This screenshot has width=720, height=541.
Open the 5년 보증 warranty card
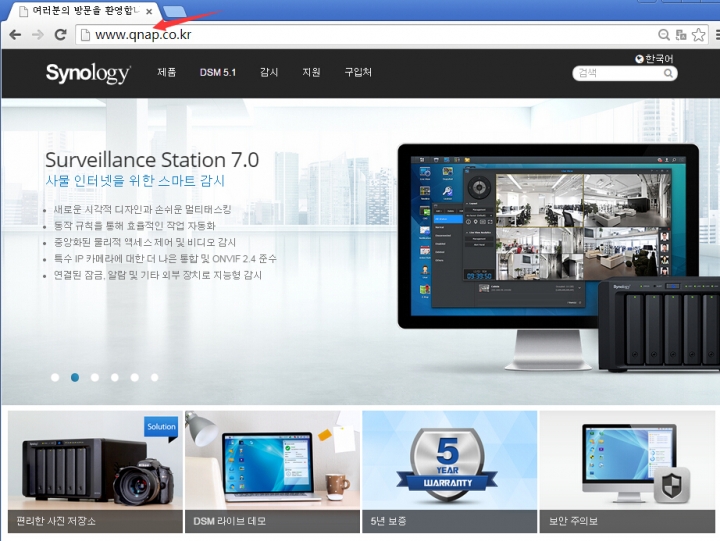coord(450,472)
